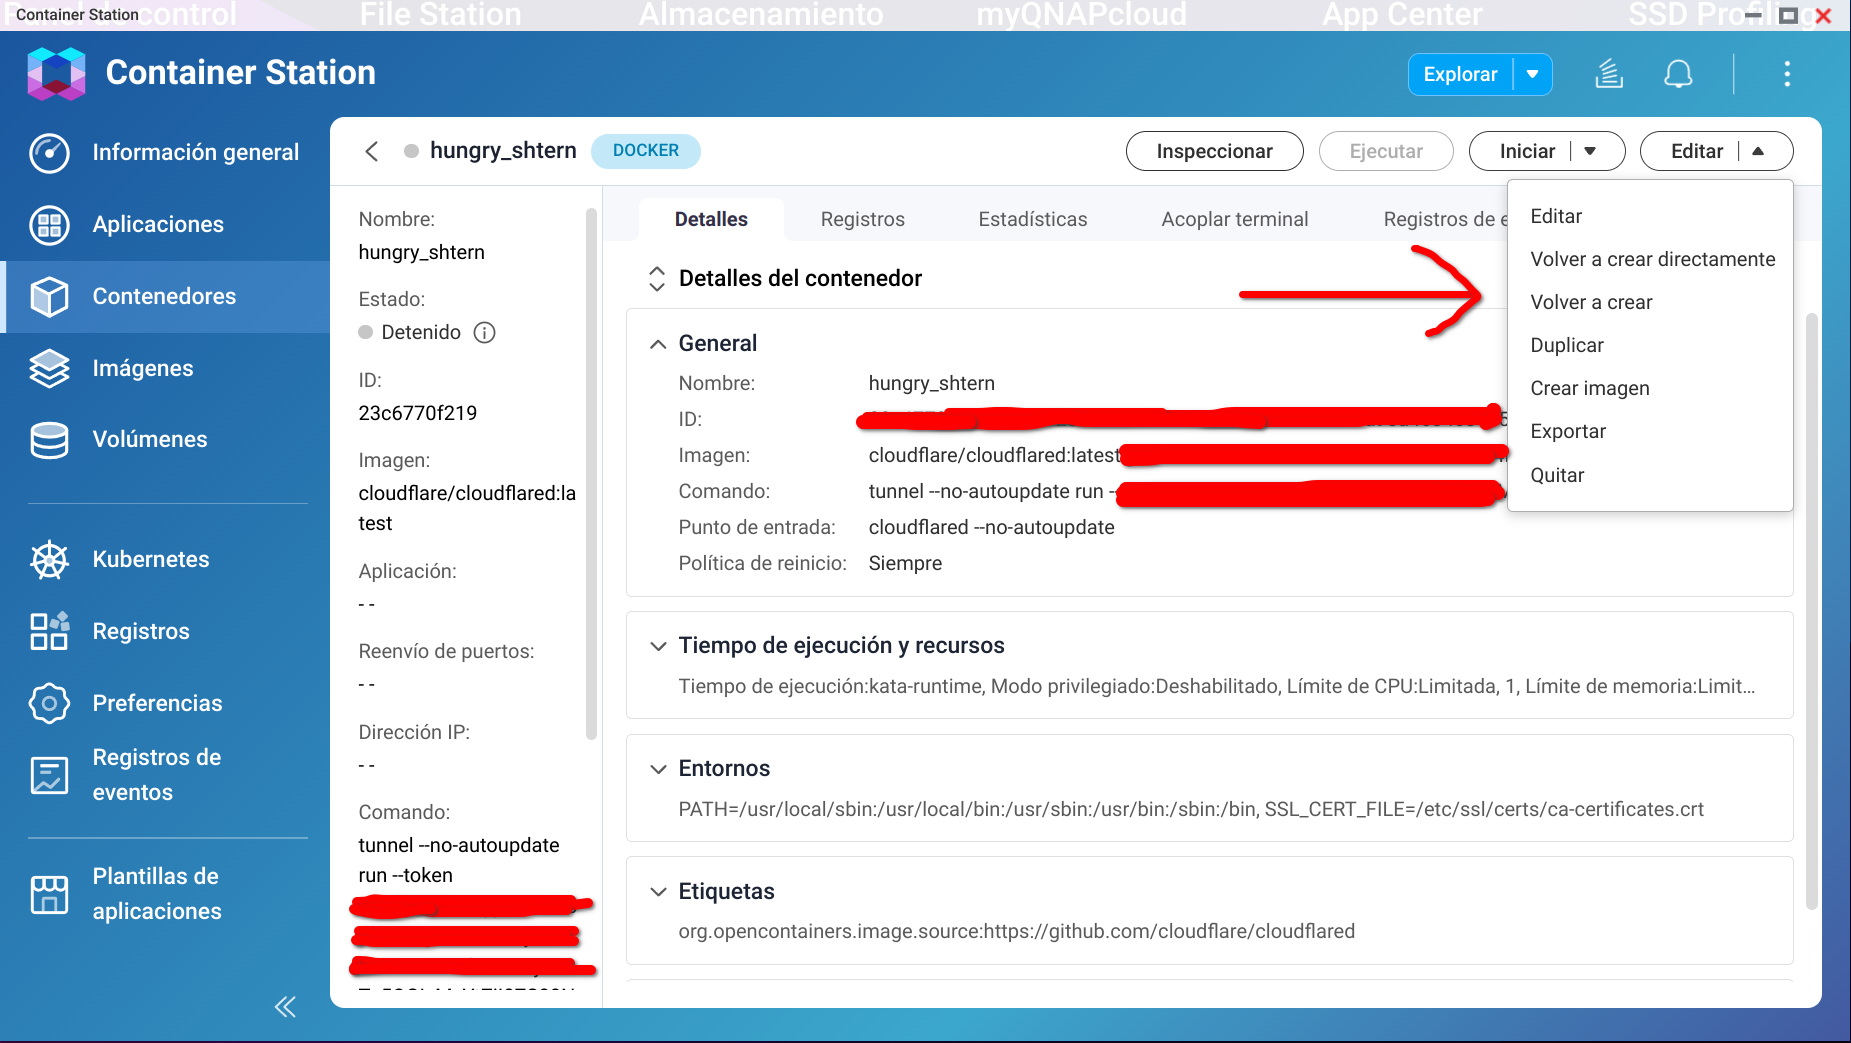Open the Iniciar dropdown arrow
Viewport: 1851px width, 1043px height.
click(x=1590, y=151)
